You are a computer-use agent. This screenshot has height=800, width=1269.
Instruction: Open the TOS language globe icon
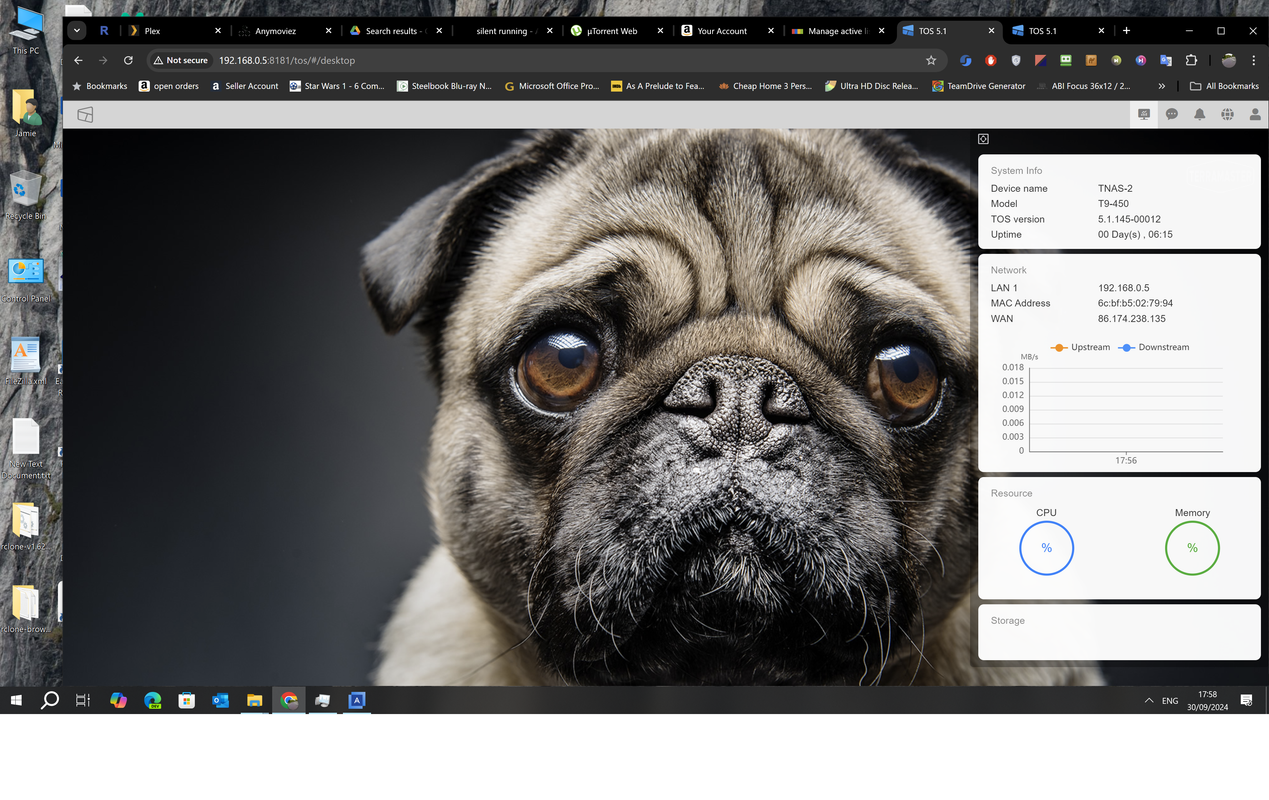(x=1227, y=114)
